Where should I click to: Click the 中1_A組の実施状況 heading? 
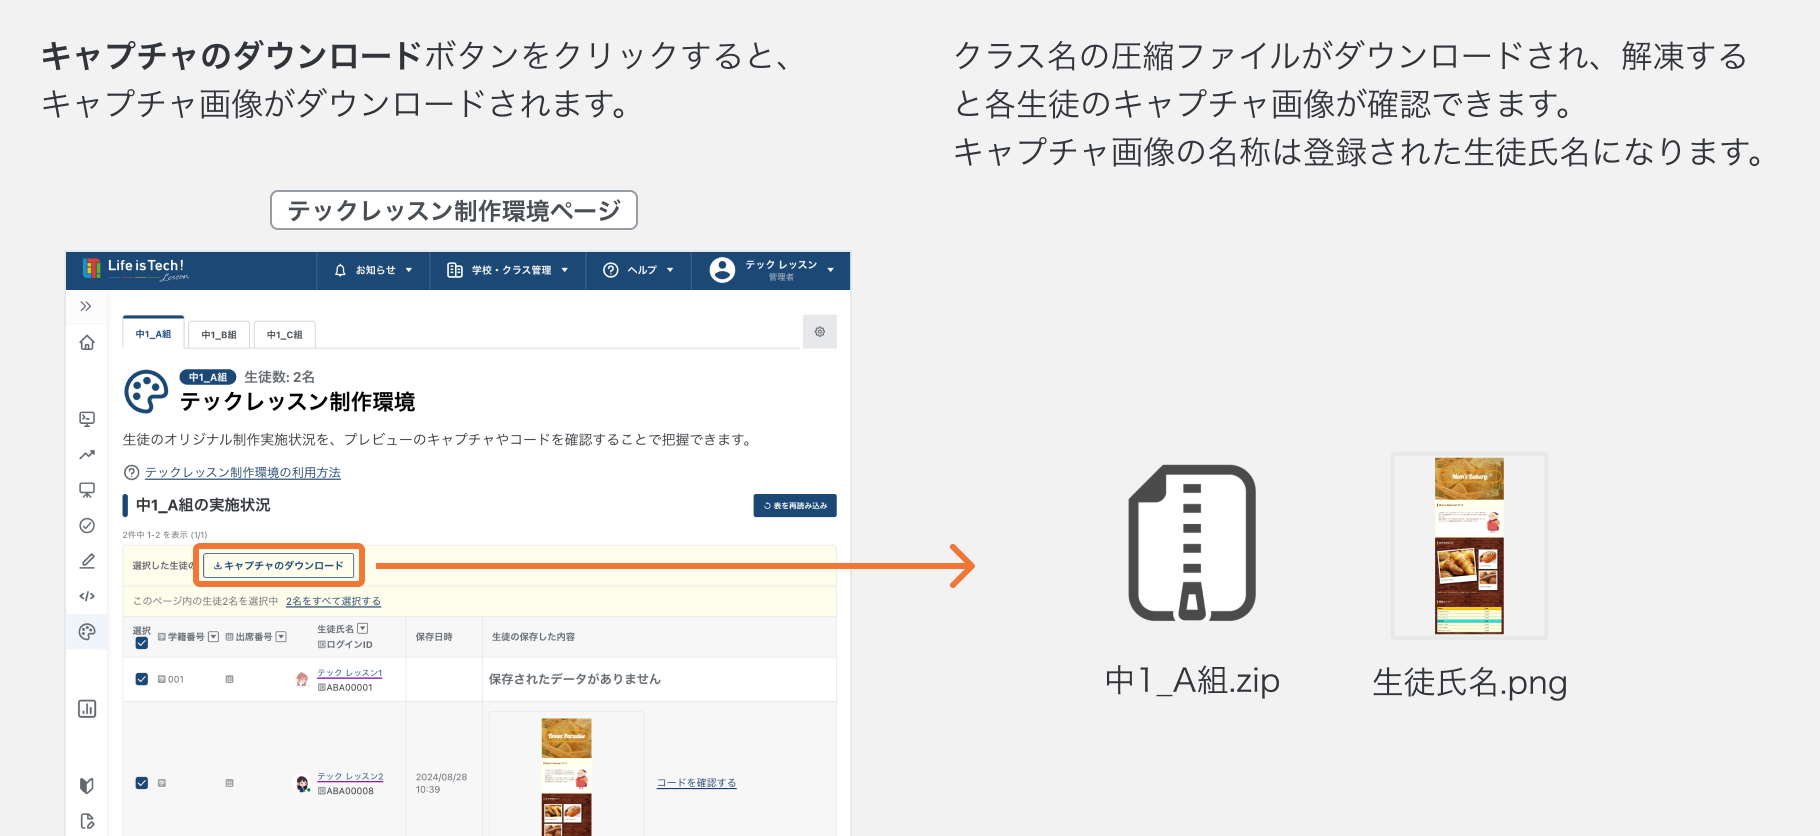coord(203,505)
